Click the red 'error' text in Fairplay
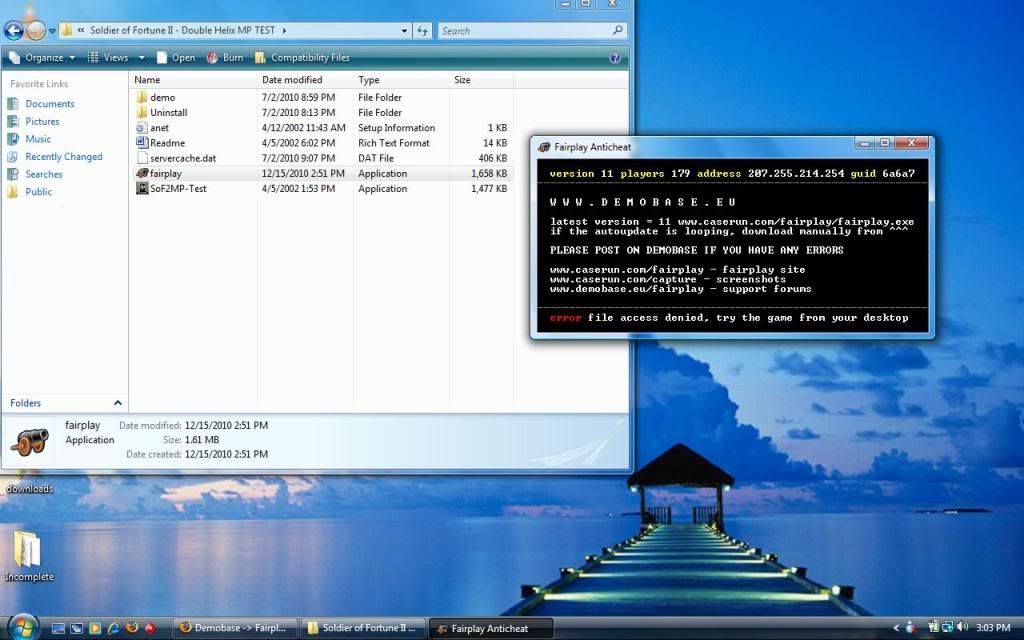 click(566, 318)
